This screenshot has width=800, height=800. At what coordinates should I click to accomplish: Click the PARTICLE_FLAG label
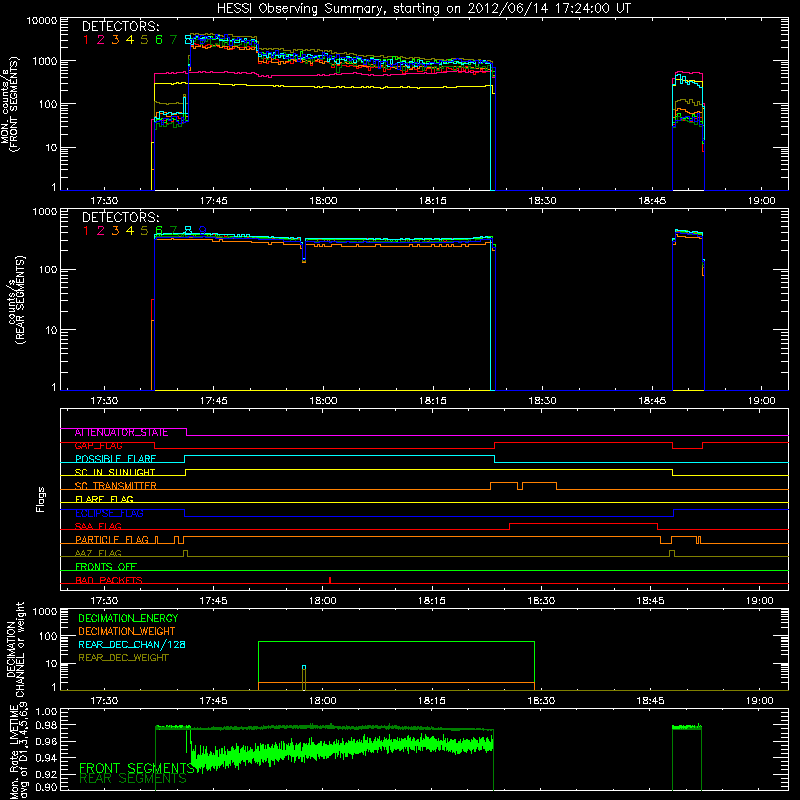(112, 539)
